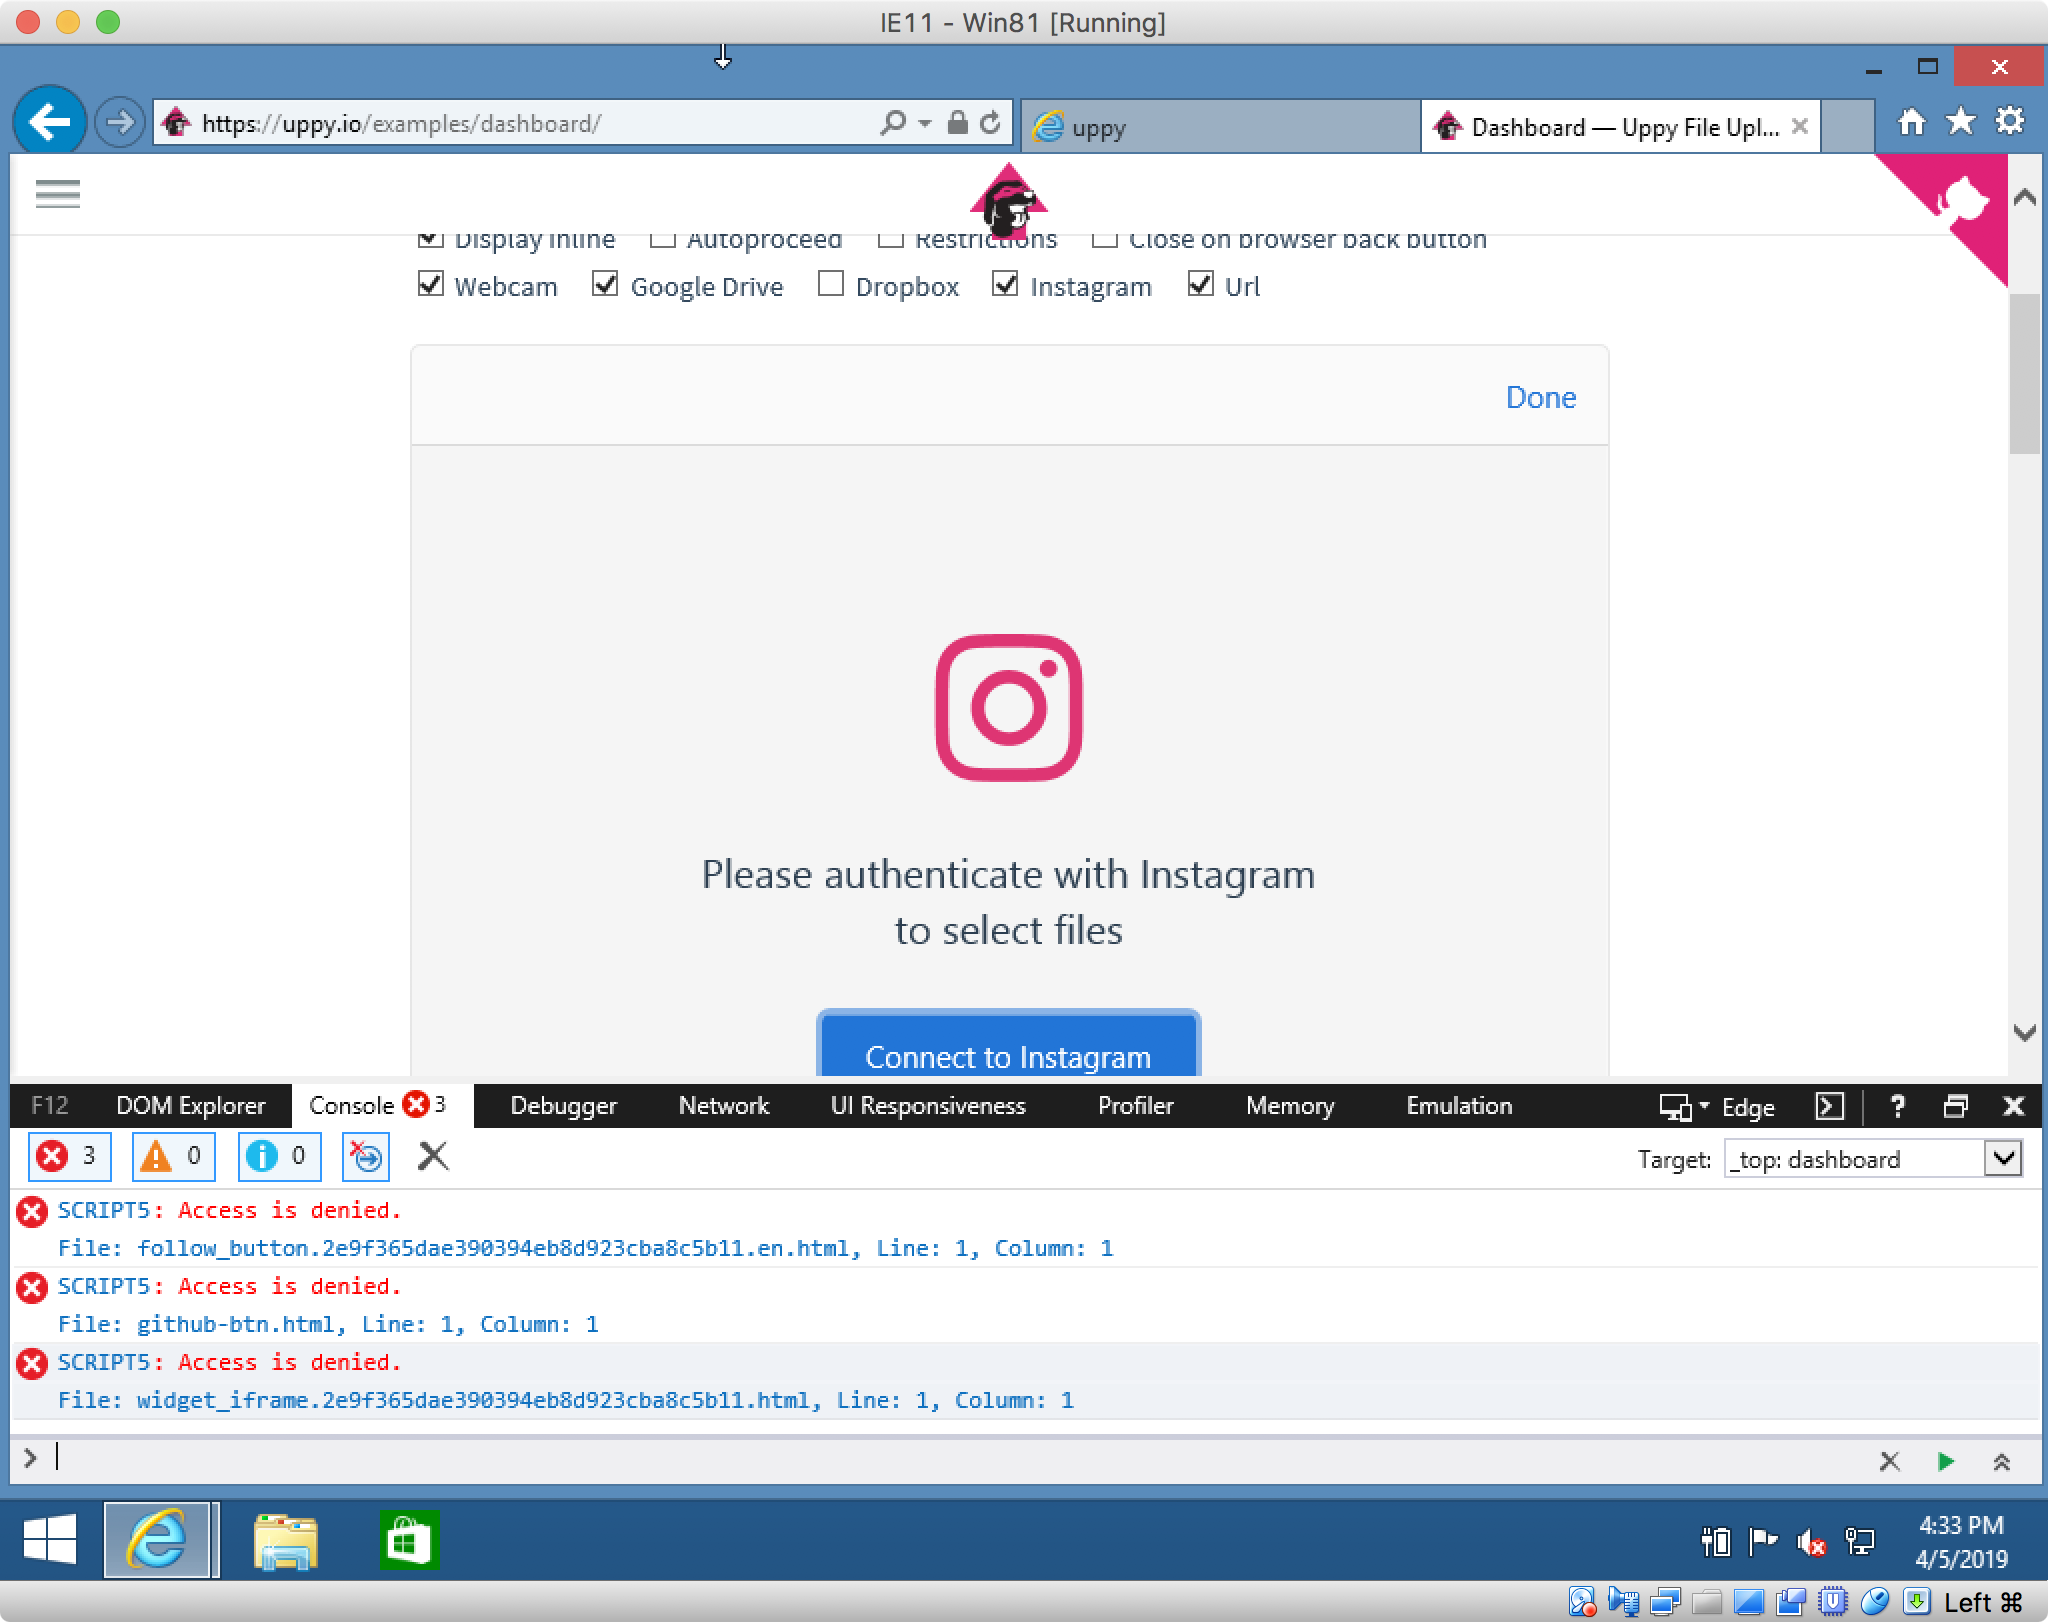Open the Network tab
Screen dimensions: 2048x1622
point(723,1106)
